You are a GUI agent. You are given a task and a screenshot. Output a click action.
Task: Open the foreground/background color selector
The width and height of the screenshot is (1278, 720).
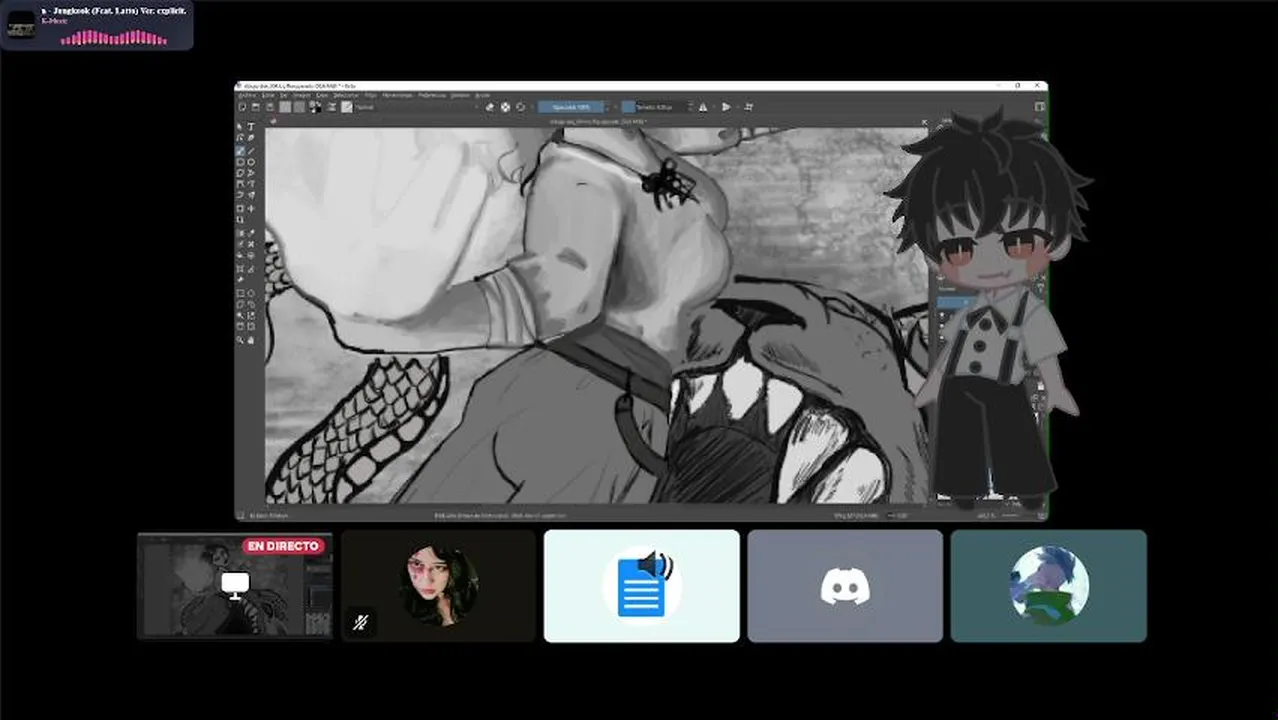tap(315, 107)
